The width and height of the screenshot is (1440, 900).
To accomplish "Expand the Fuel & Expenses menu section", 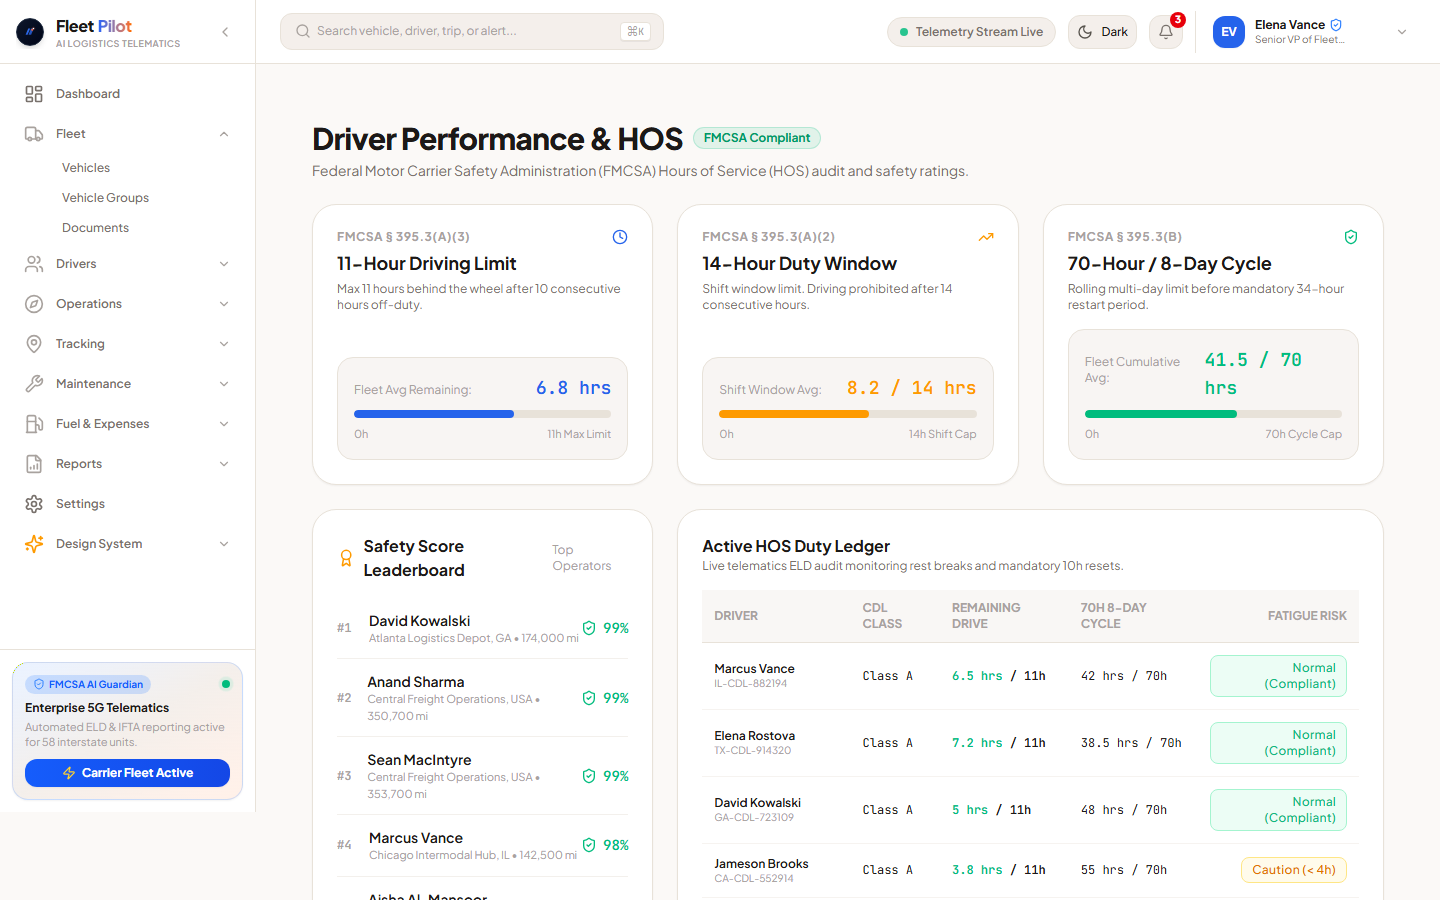I will click(x=224, y=424).
